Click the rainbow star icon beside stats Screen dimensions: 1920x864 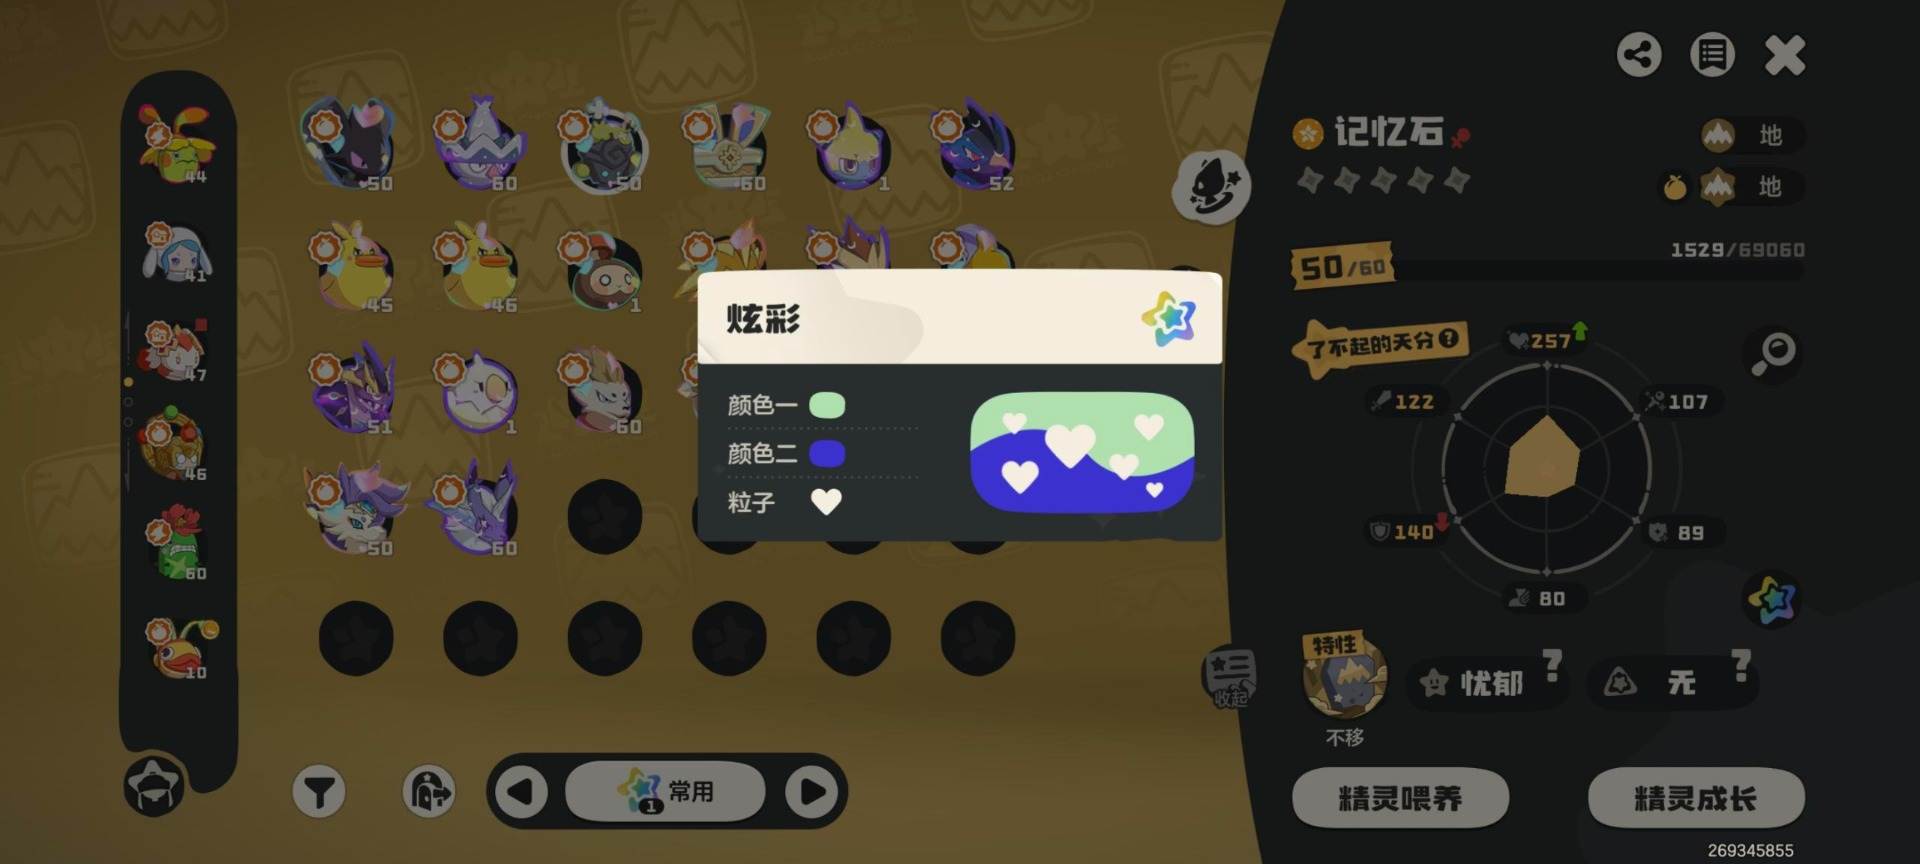pos(1772,600)
